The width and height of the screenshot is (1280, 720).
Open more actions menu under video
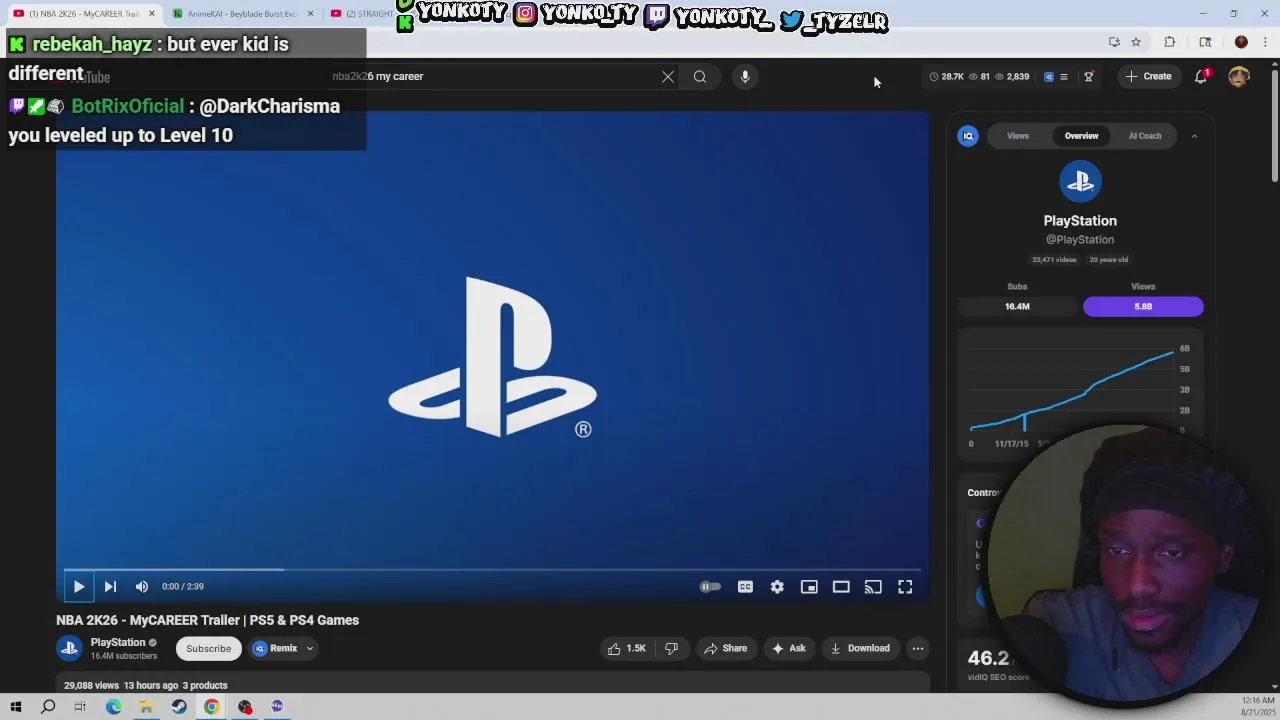[918, 648]
